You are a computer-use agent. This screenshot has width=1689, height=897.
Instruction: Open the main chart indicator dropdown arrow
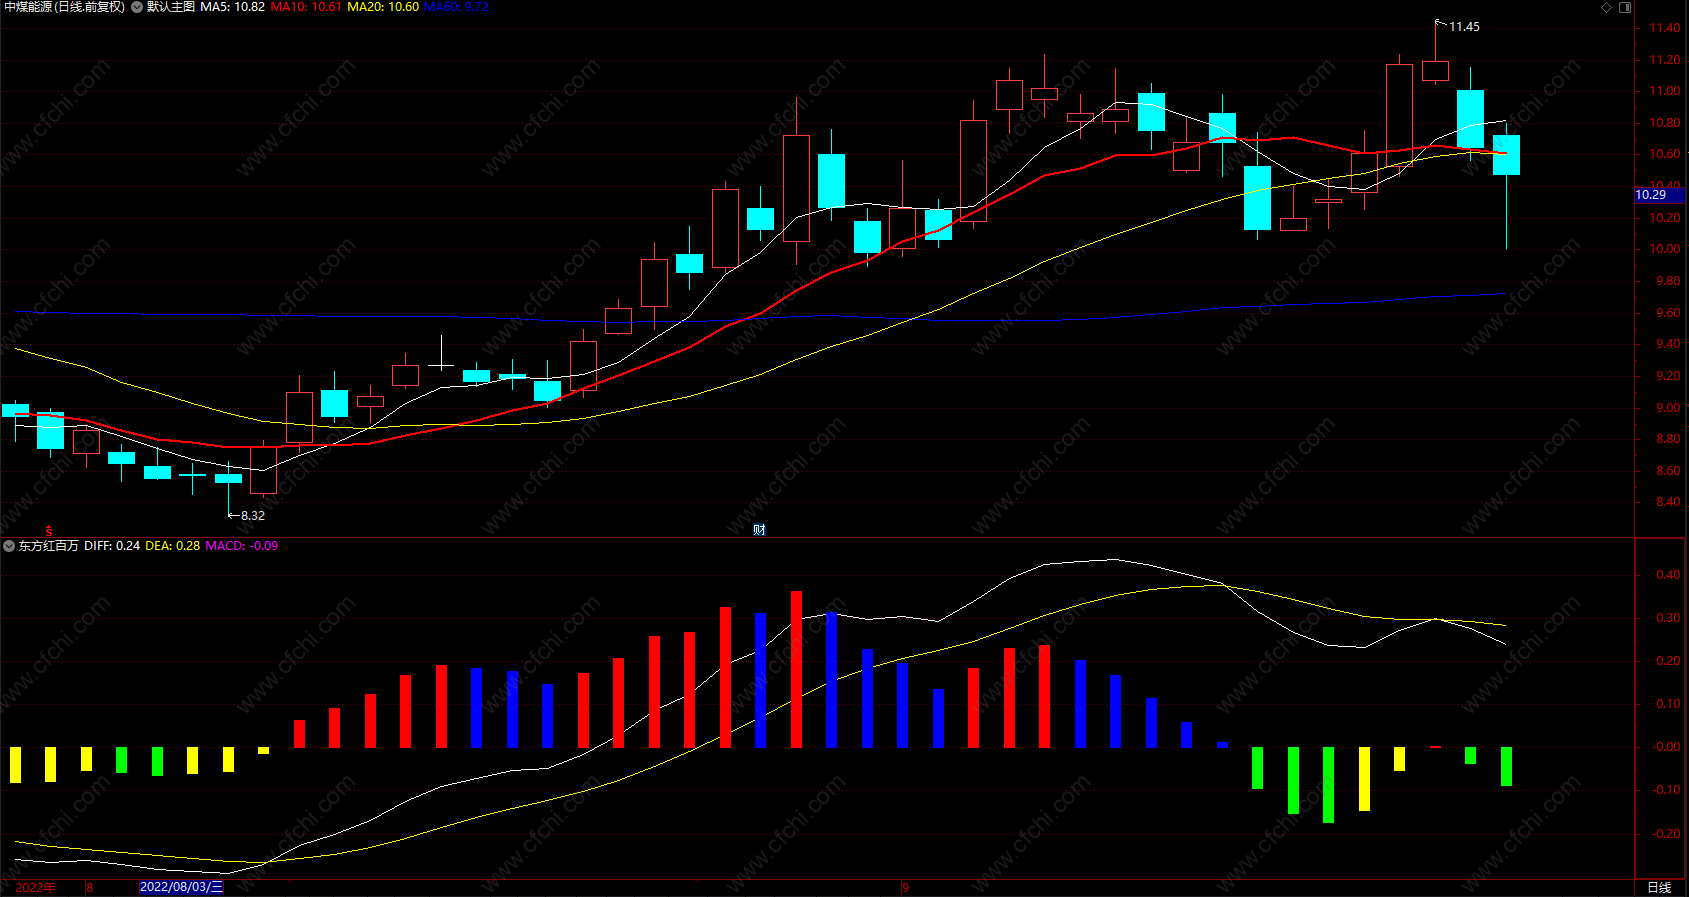pyautogui.click(x=137, y=7)
